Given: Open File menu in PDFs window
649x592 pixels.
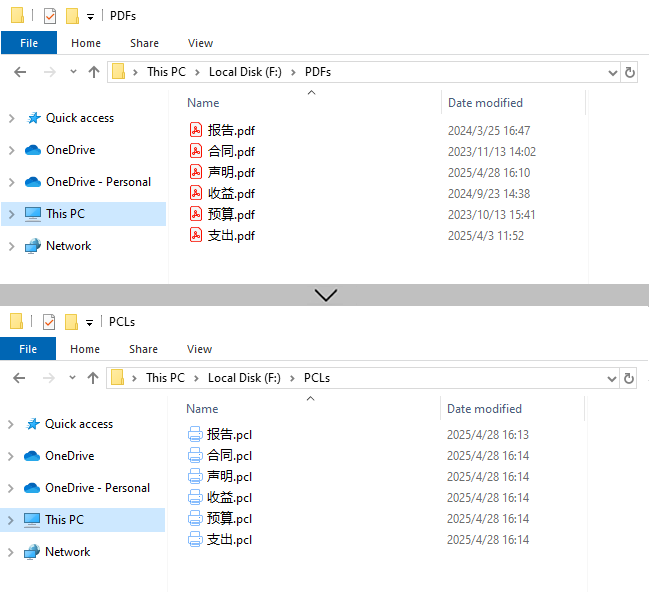Looking at the screenshot, I should coord(29,43).
